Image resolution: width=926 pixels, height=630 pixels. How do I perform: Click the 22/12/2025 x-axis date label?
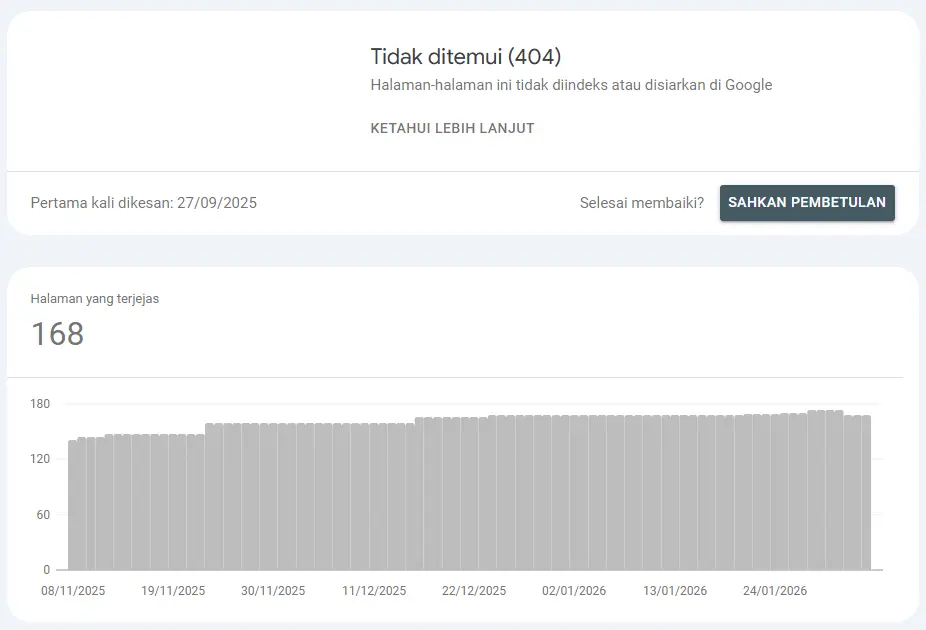[474, 591]
